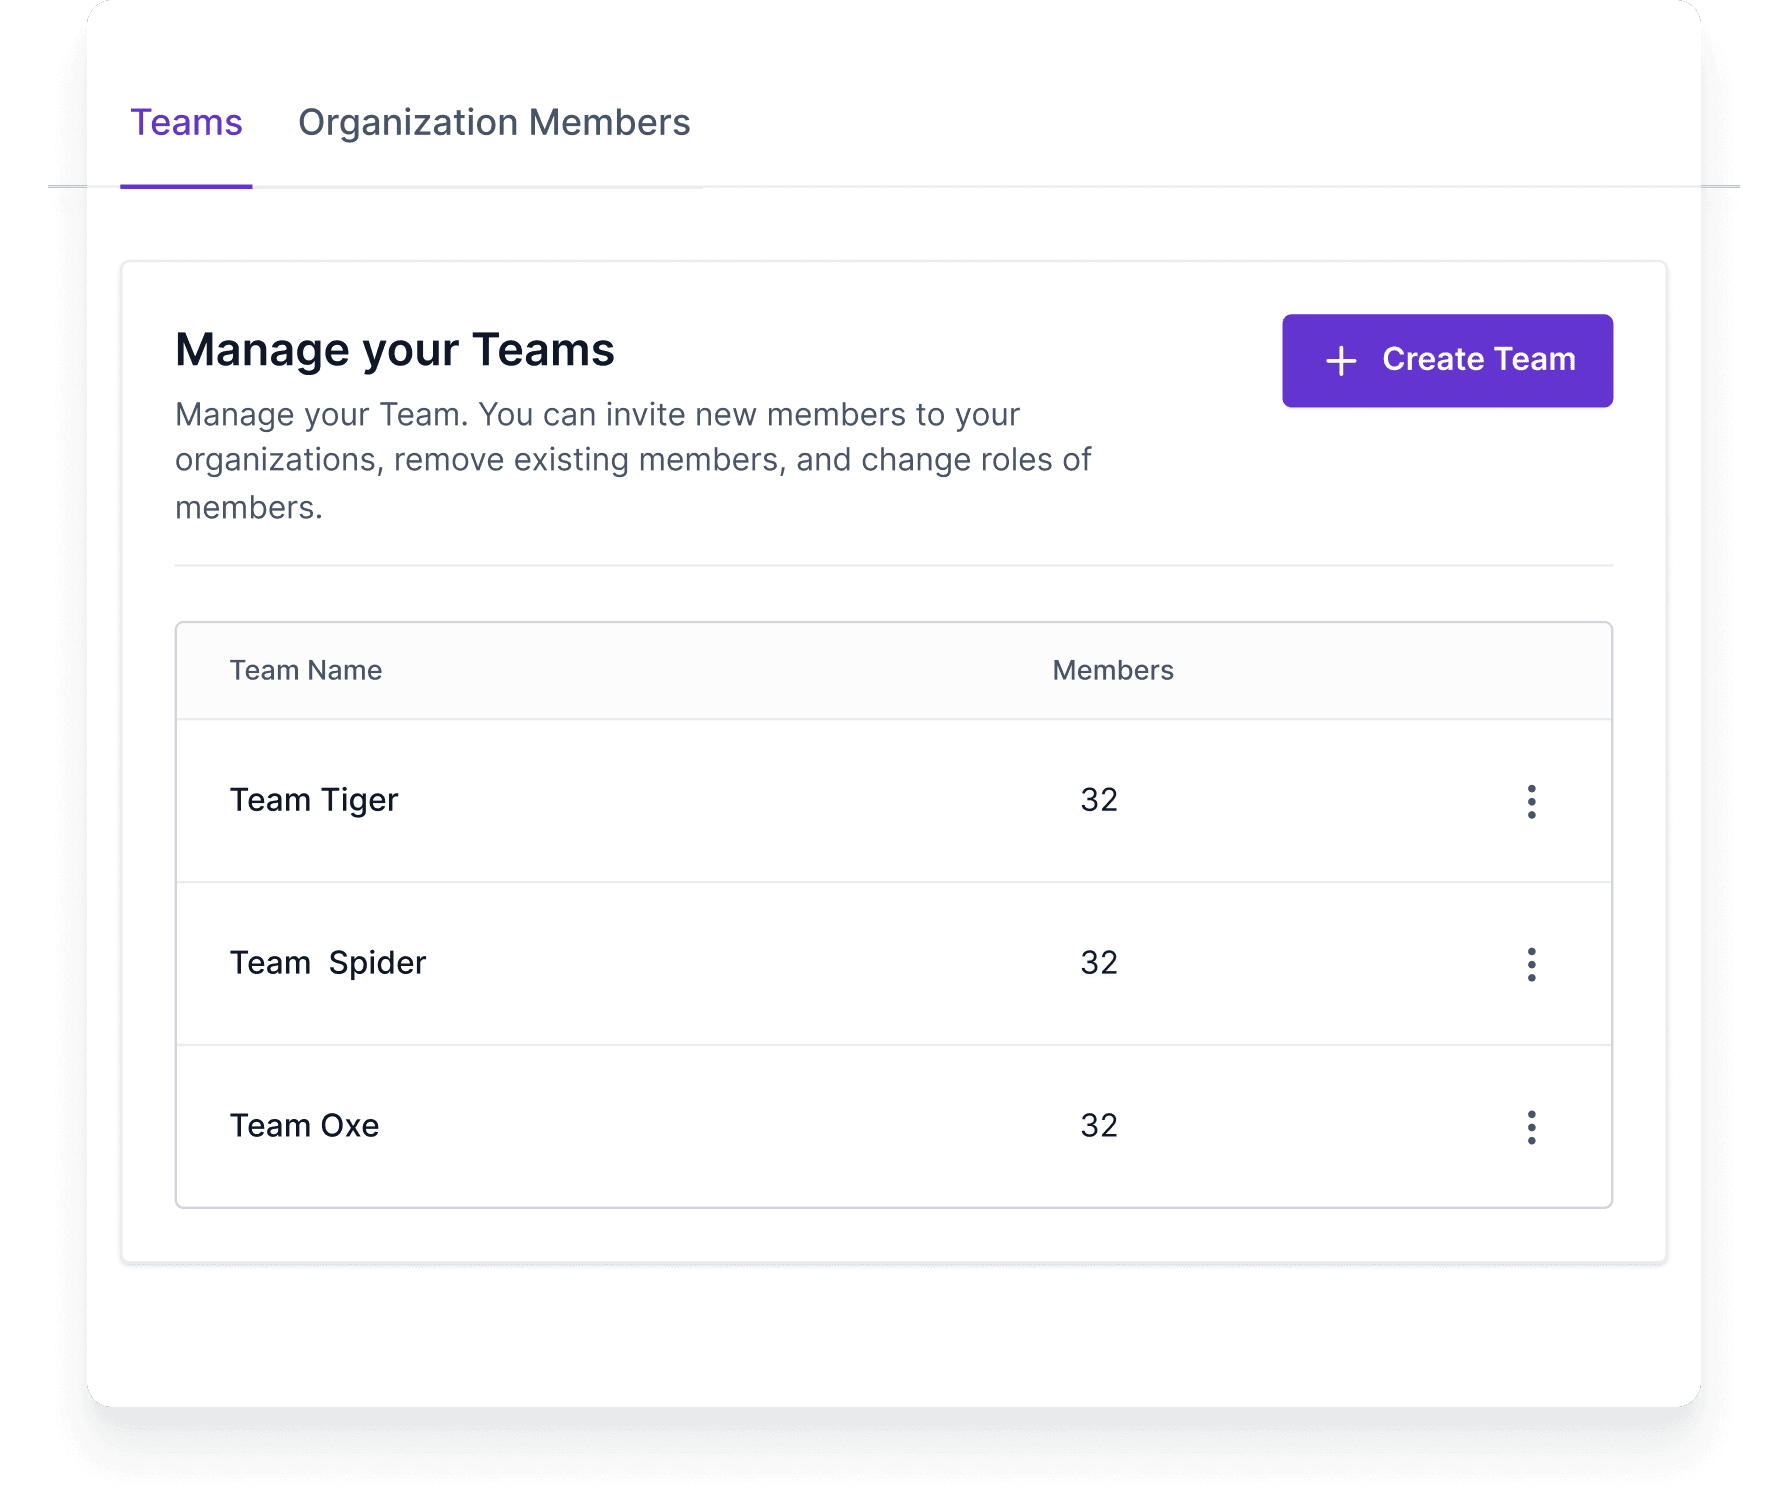Screen dimensions: 1784x1498
Task: Click the Manage your Teams heading
Action: [394, 350]
